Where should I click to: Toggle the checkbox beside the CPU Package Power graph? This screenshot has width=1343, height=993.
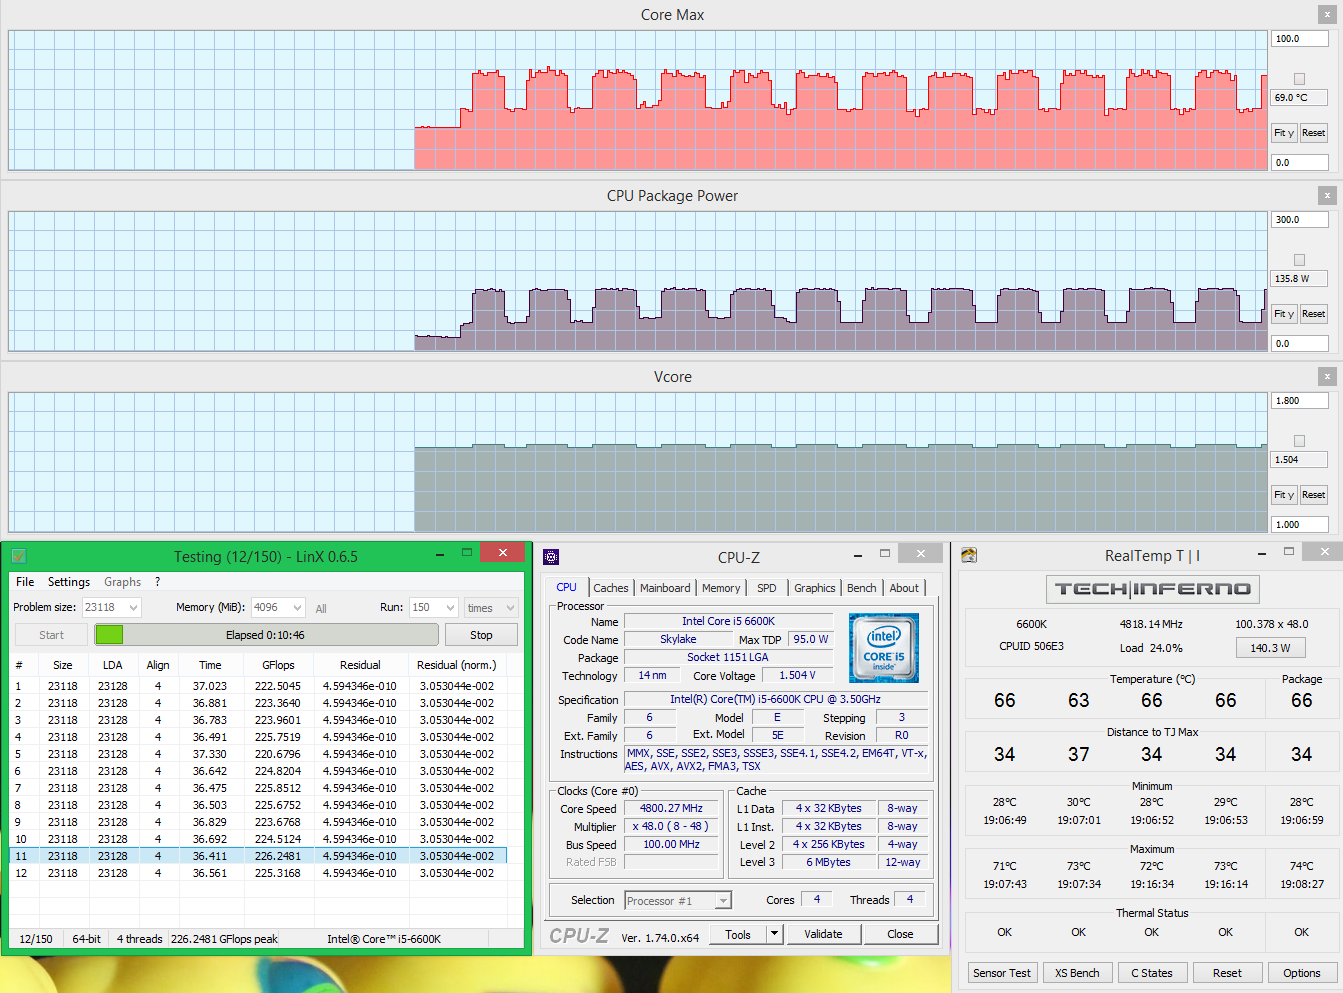coord(1299,260)
